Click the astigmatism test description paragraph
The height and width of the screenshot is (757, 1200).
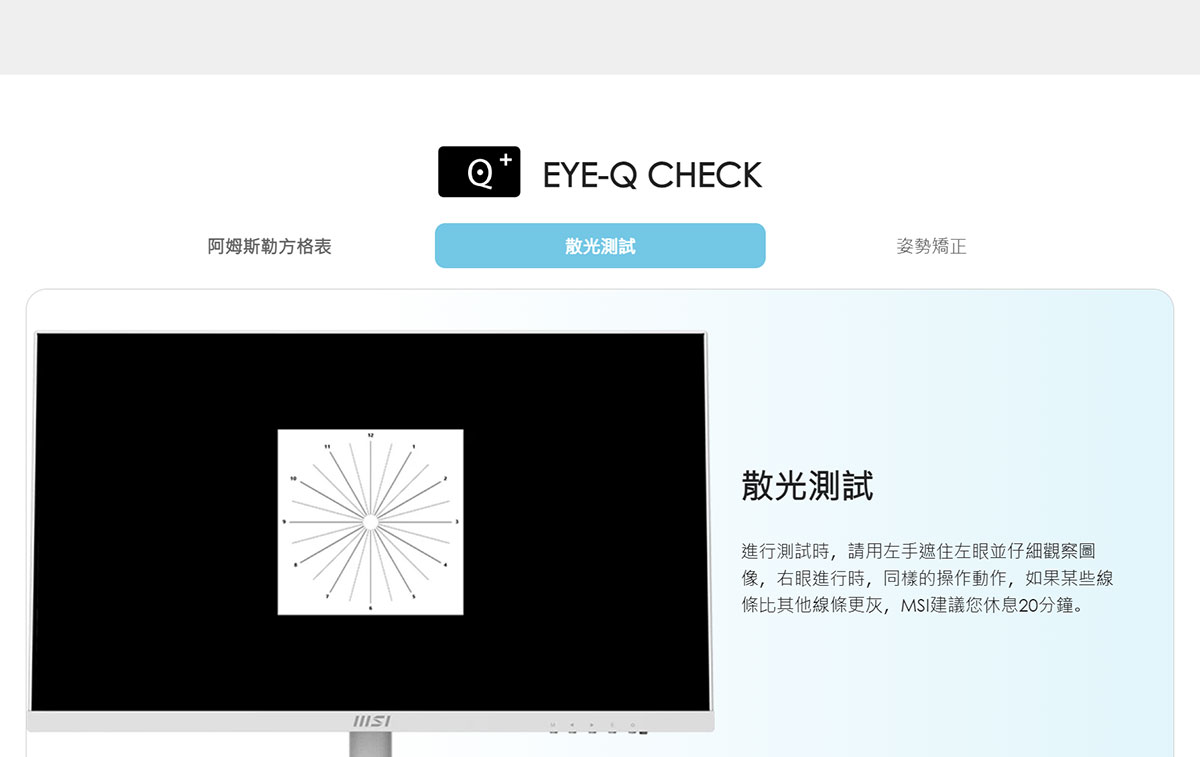[x=928, y=578]
